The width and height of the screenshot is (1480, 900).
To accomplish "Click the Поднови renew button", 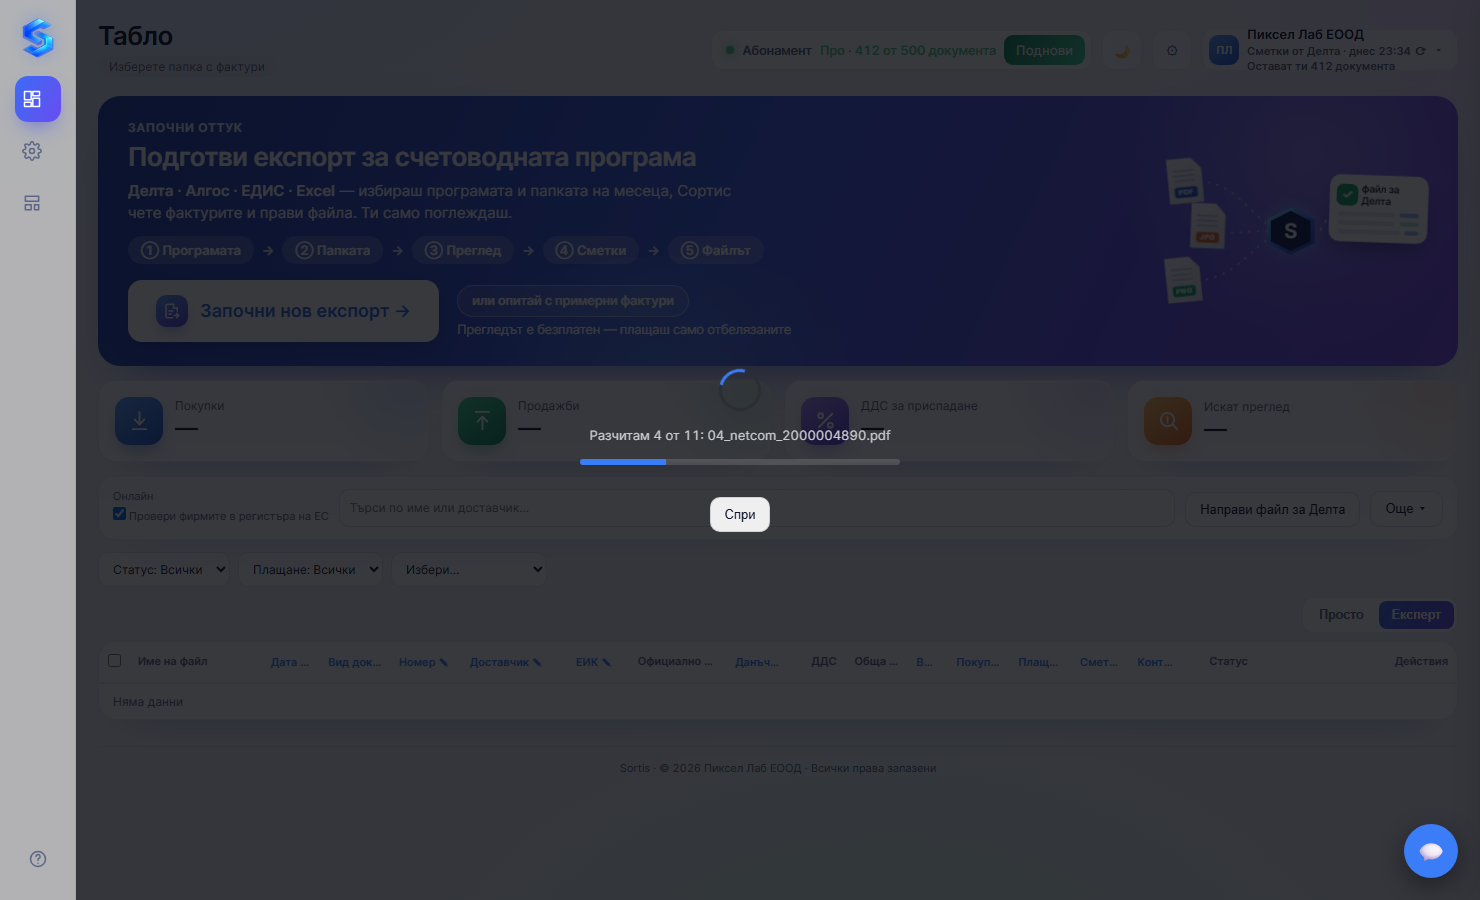I will (x=1044, y=50).
